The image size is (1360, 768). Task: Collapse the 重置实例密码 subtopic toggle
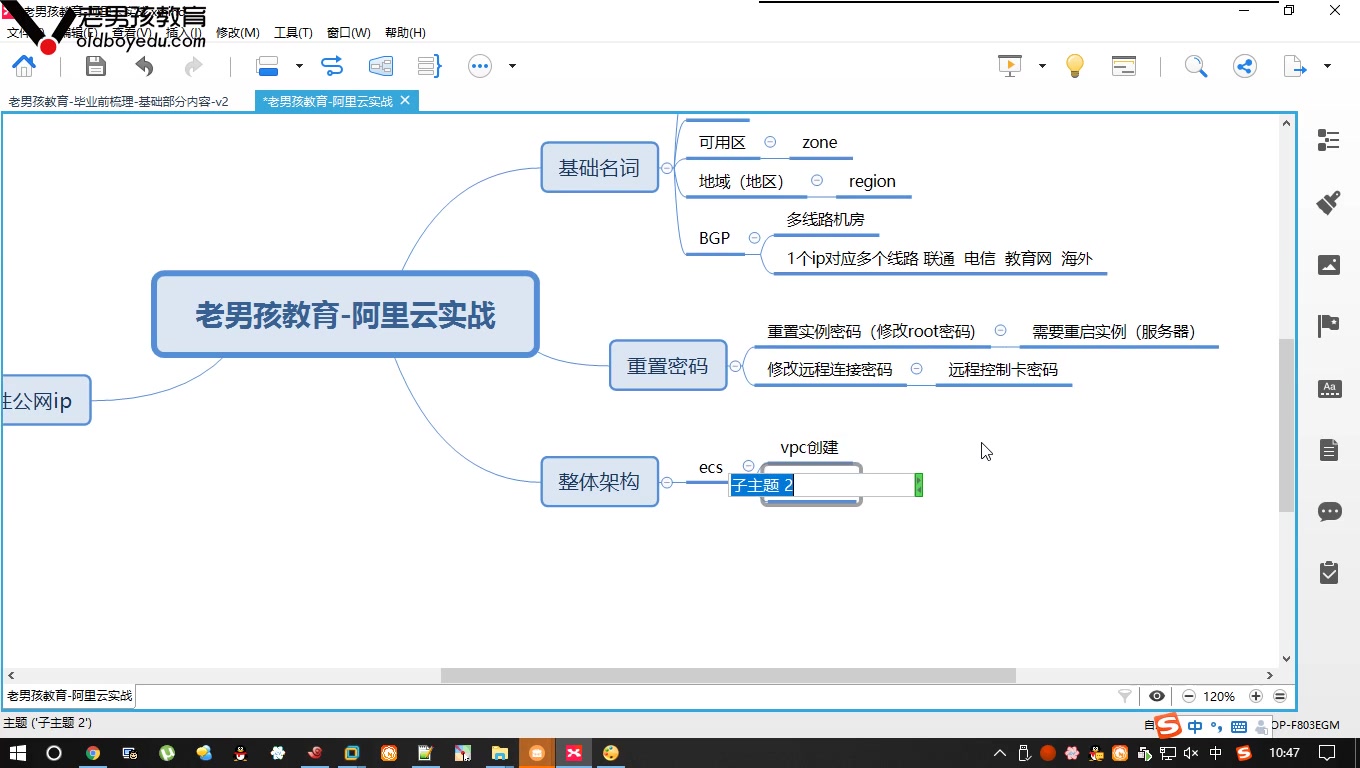coord(1000,331)
